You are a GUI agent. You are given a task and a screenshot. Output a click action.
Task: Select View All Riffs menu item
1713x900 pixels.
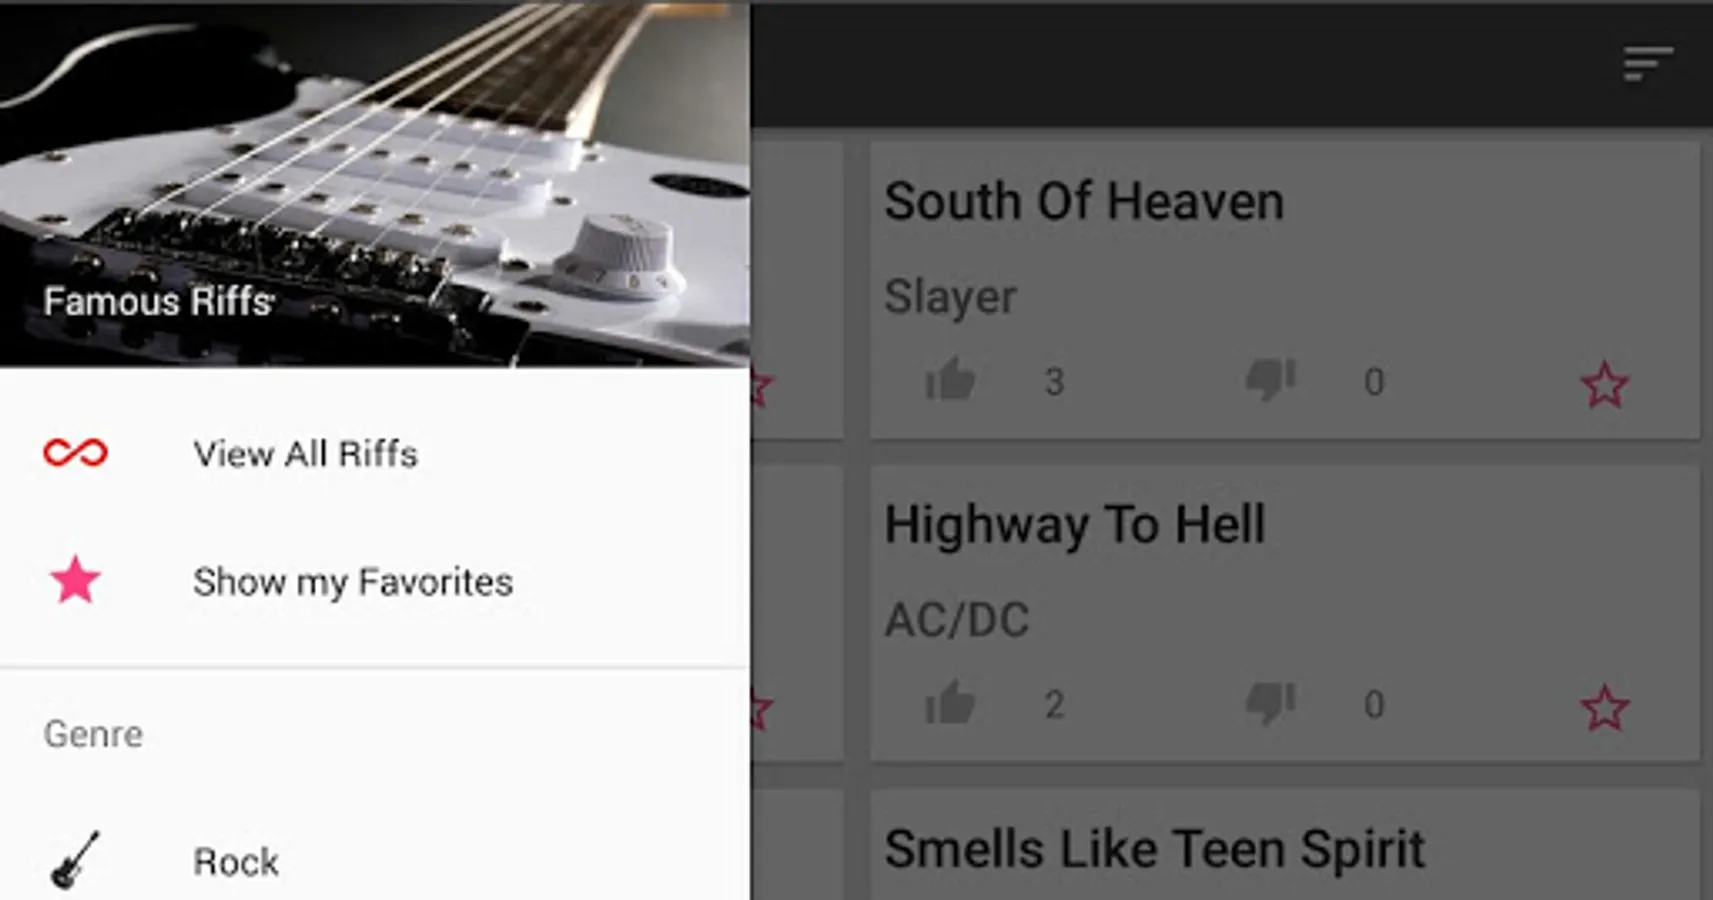tap(375, 453)
